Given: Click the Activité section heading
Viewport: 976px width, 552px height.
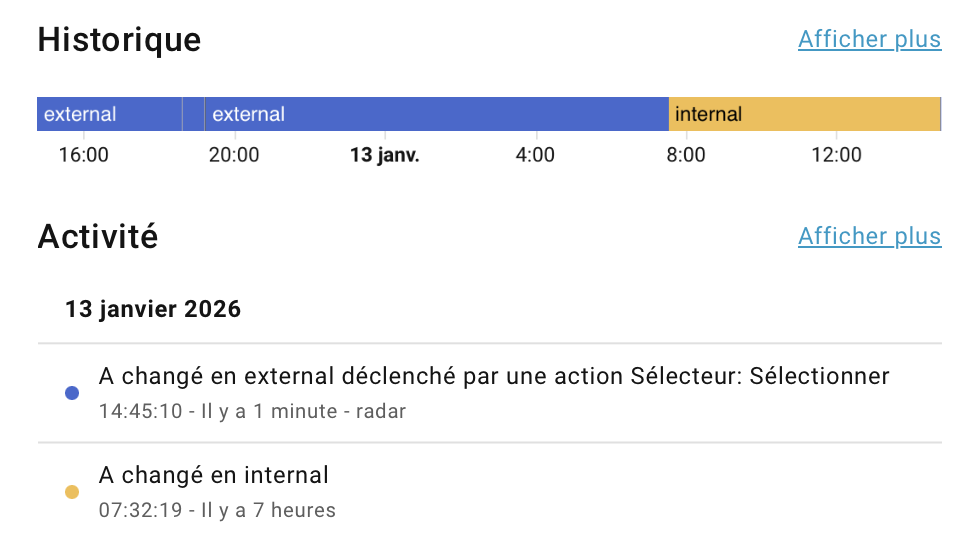Looking at the screenshot, I should 98,237.
